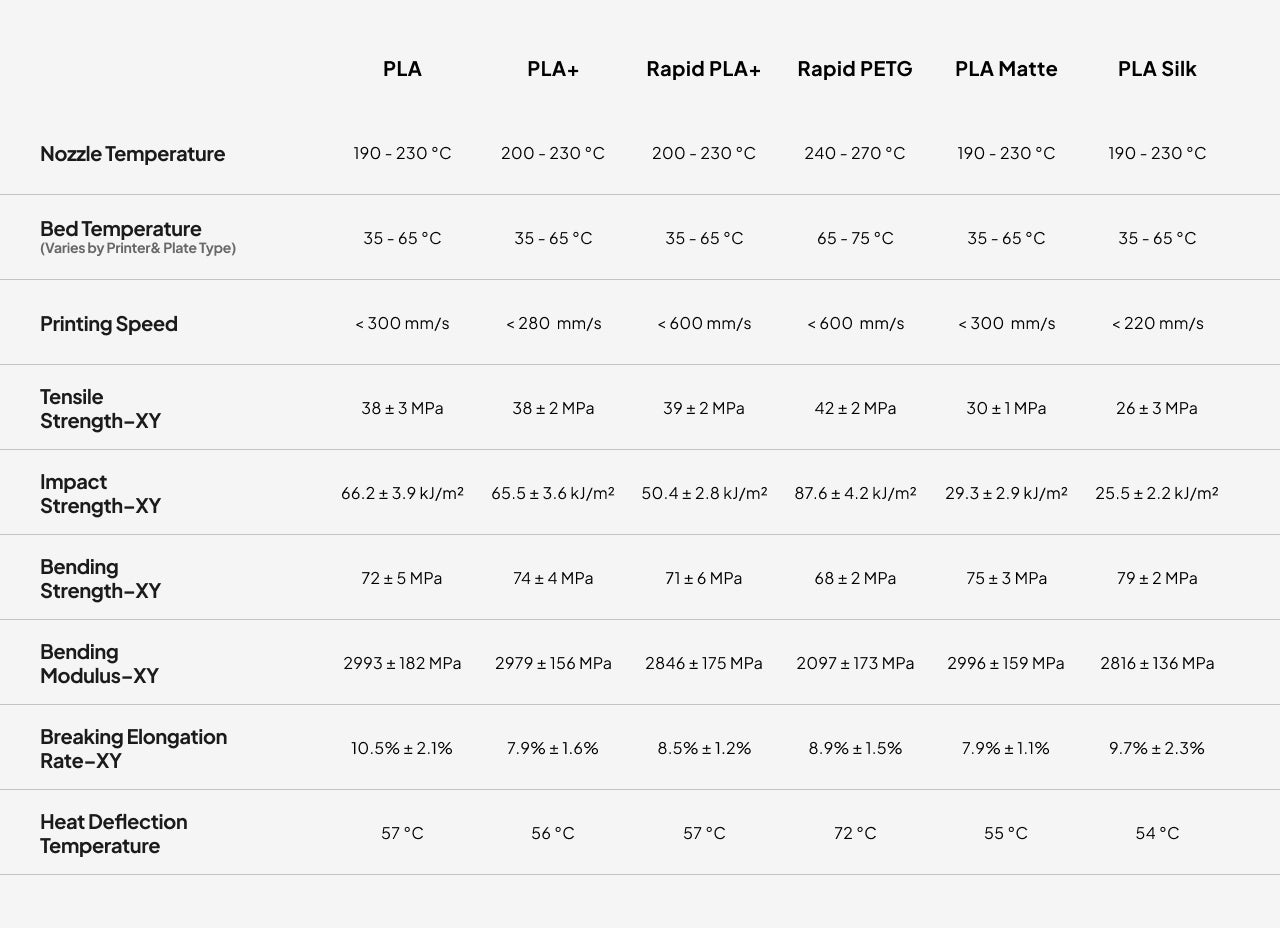Screen dimensions: 1280x928
Task: Select the Rapid PETG column header
Action: [x=855, y=69]
